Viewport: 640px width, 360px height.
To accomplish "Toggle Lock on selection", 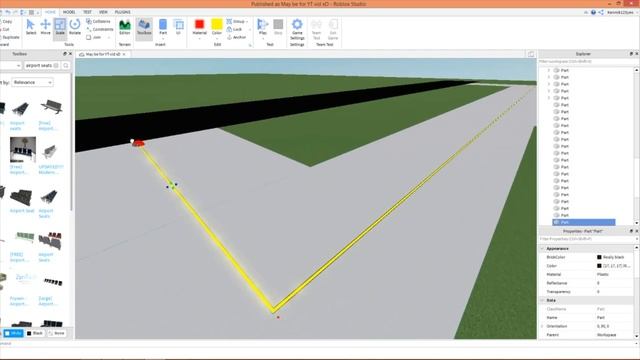I will pos(235,29).
